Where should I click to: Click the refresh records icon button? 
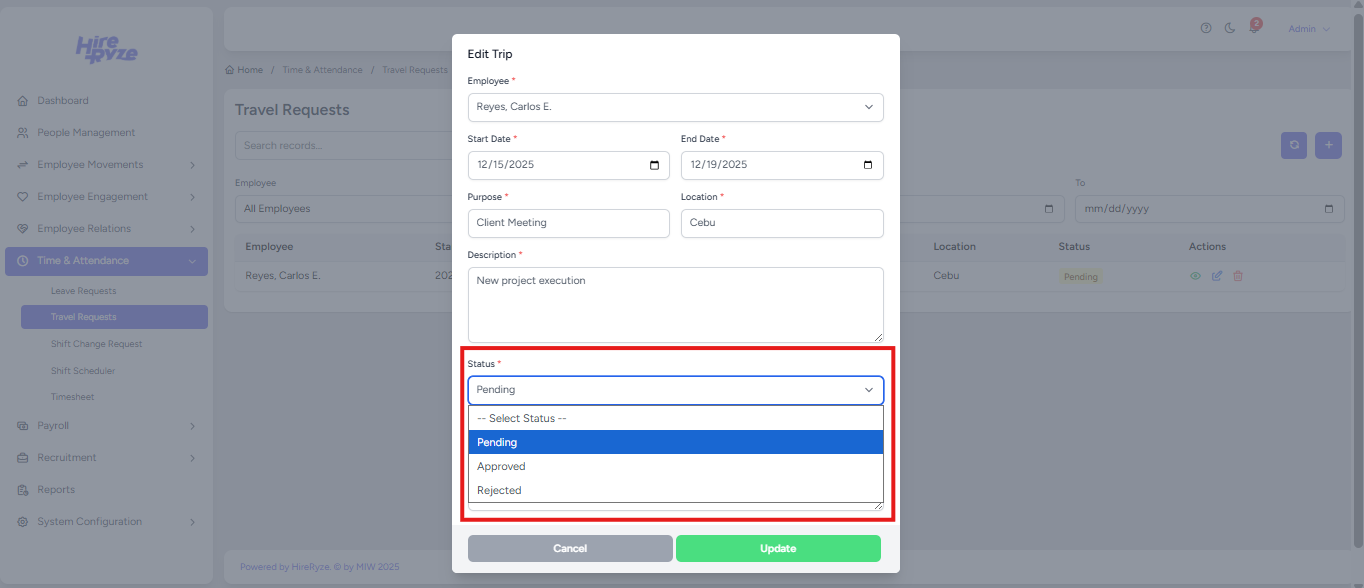pyautogui.click(x=1294, y=145)
